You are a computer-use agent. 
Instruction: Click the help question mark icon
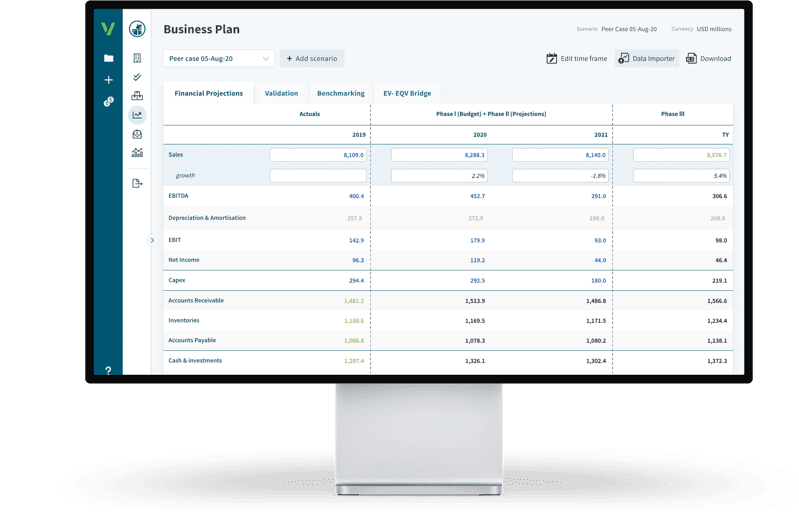coord(108,370)
